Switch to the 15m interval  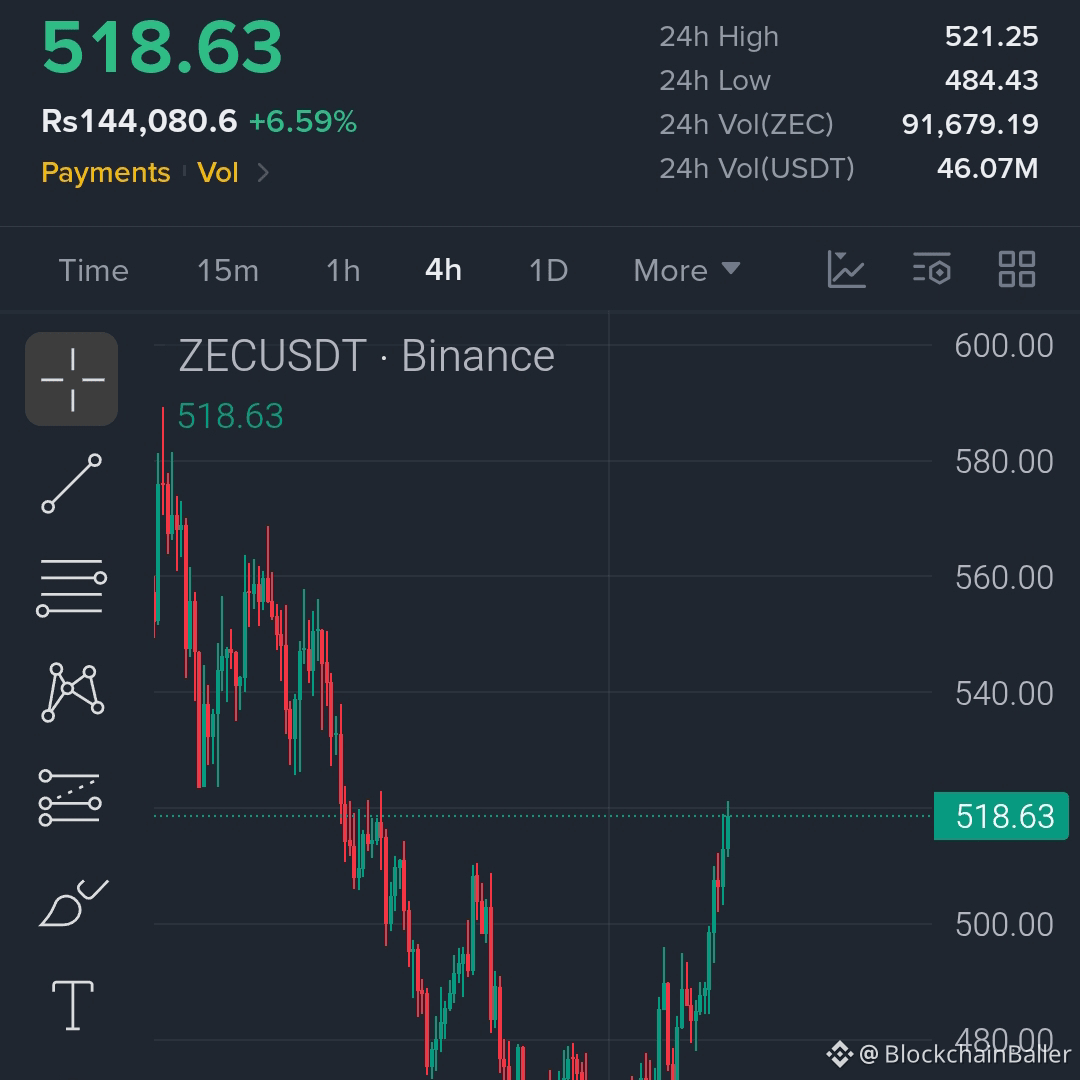[x=228, y=271]
